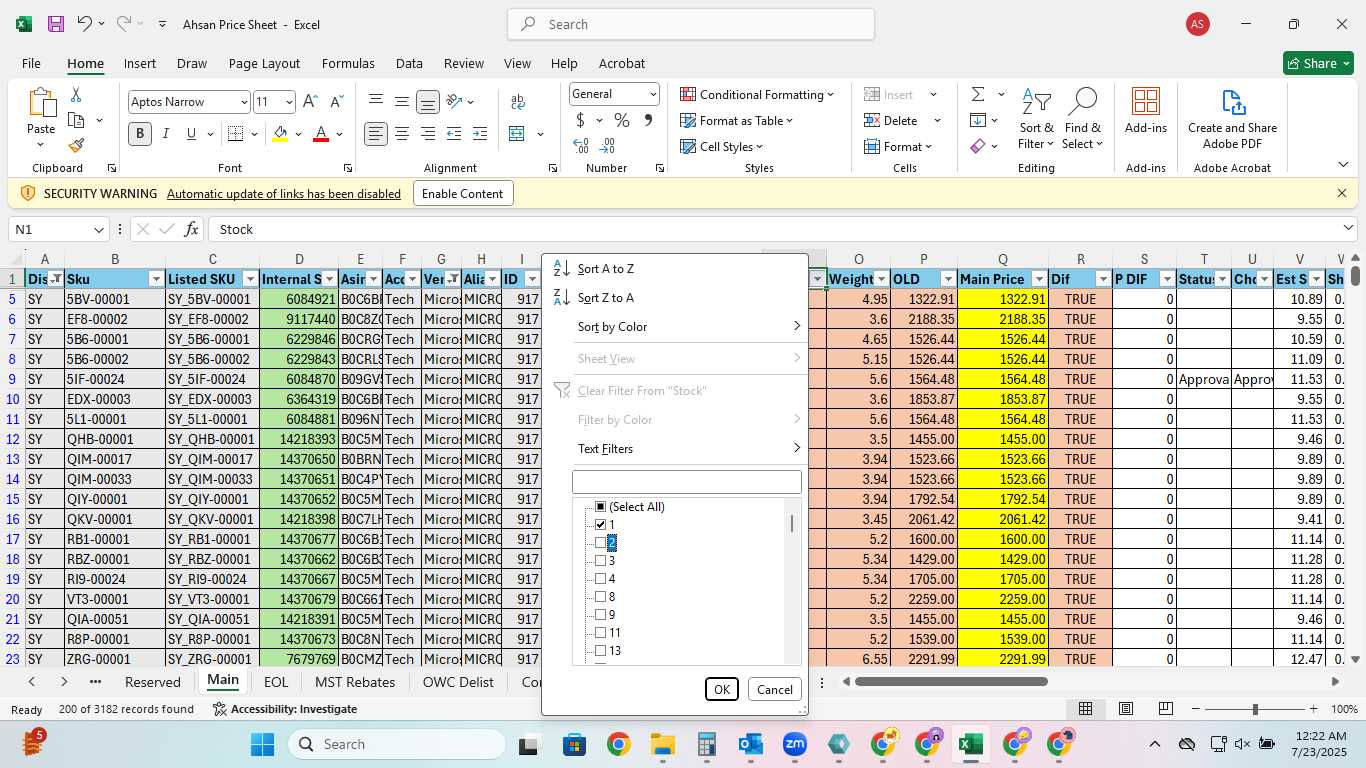The width and height of the screenshot is (1366, 768).
Task: Click the Comma Style icon
Action: 648,120
